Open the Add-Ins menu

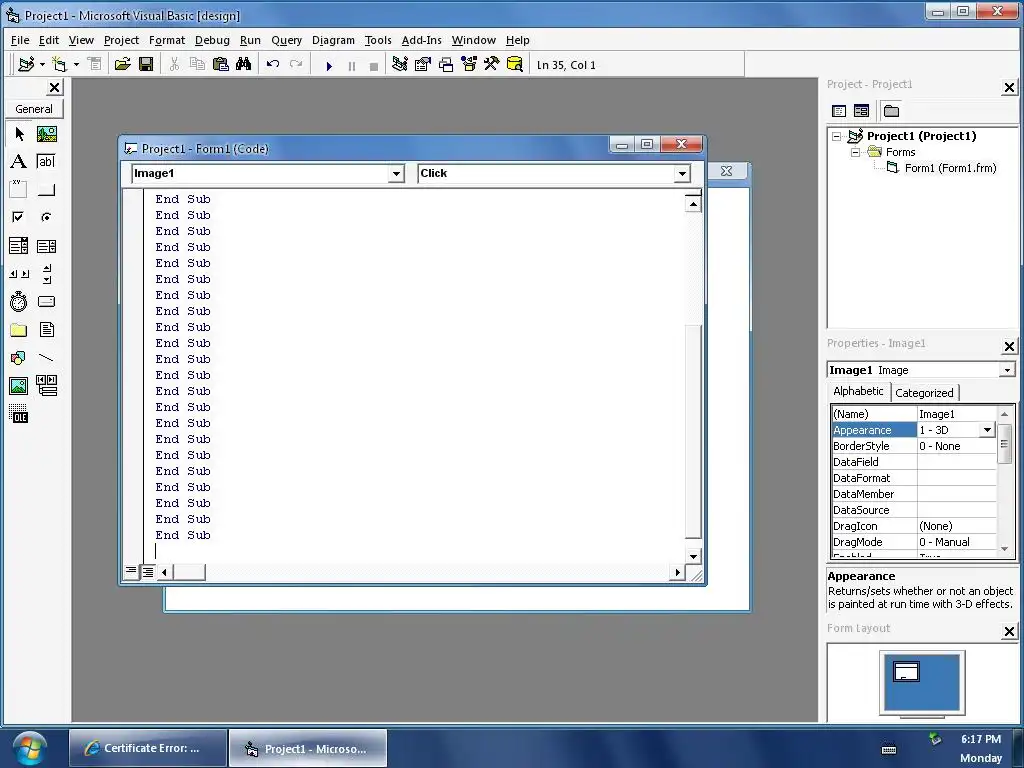tap(421, 40)
